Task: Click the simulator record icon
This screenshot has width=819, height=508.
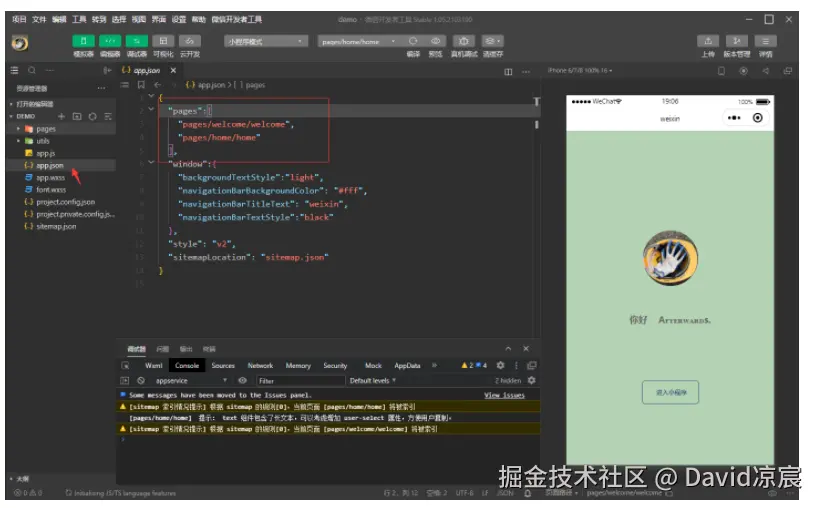Action: click(x=743, y=70)
